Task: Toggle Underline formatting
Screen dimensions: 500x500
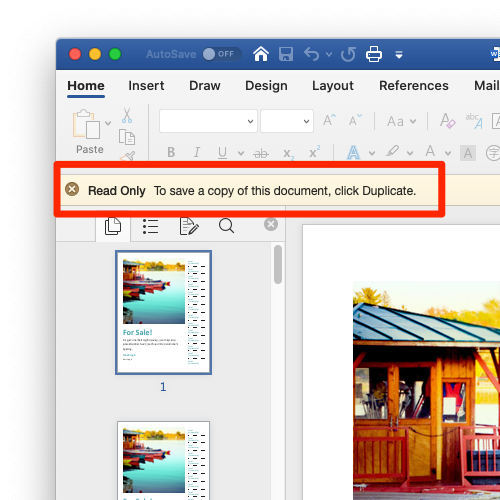Action: pos(222,153)
